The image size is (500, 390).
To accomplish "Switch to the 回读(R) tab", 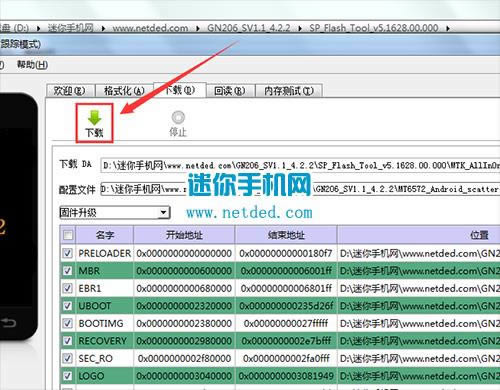I will tap(230, 91).
